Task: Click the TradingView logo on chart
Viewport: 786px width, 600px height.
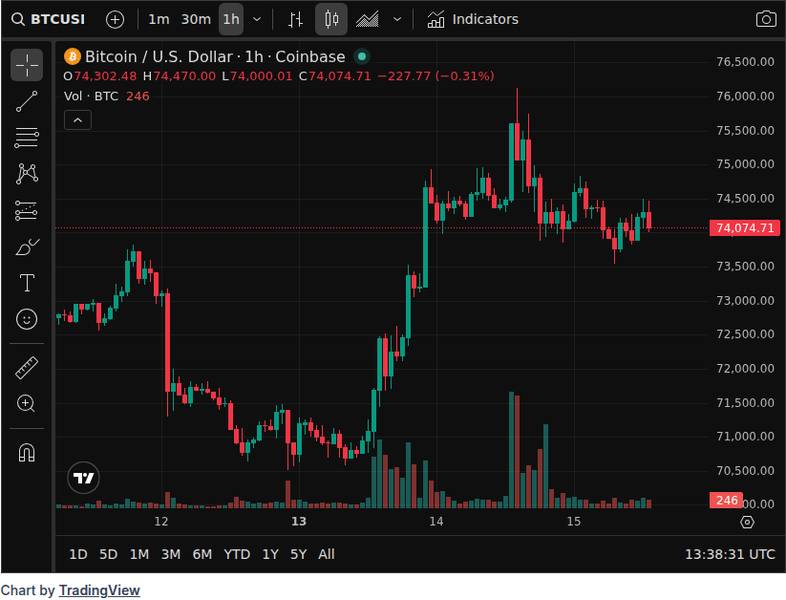Action: click(x=83, y=478)
